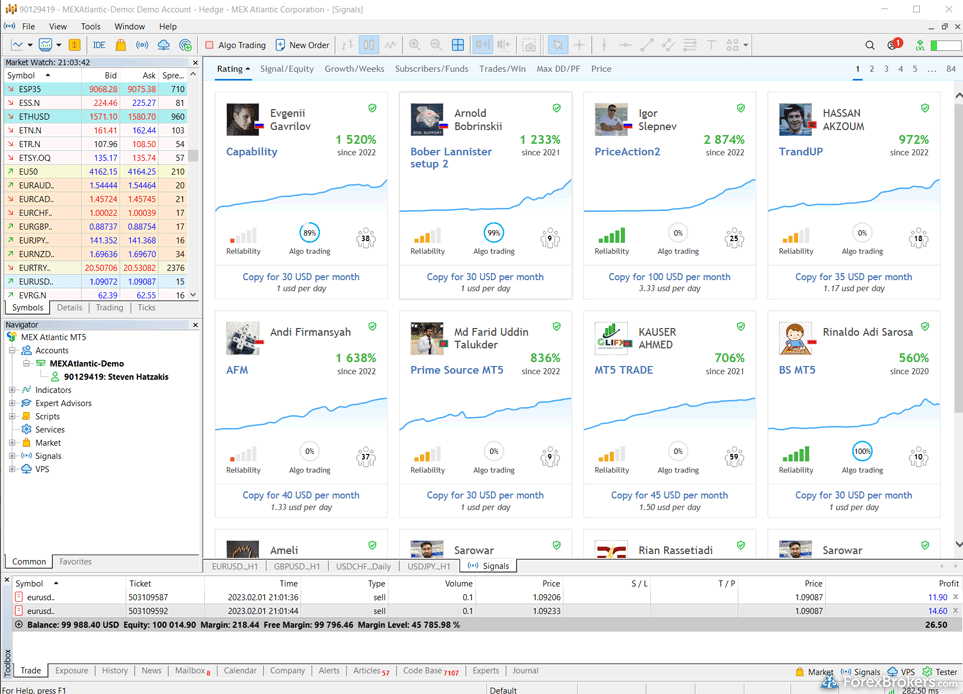Copy PriceAction2 signal for 100 USD

pos(669,277)
